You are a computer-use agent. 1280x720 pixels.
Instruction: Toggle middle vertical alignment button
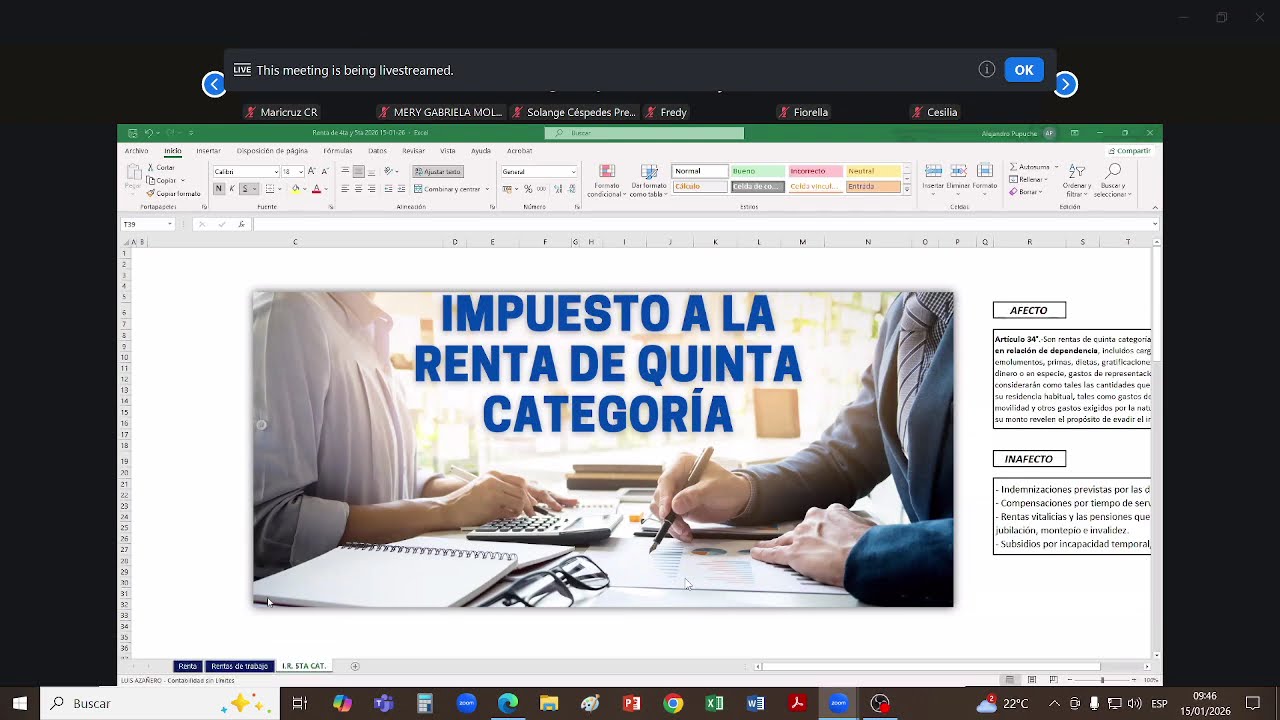pos(358,171)
